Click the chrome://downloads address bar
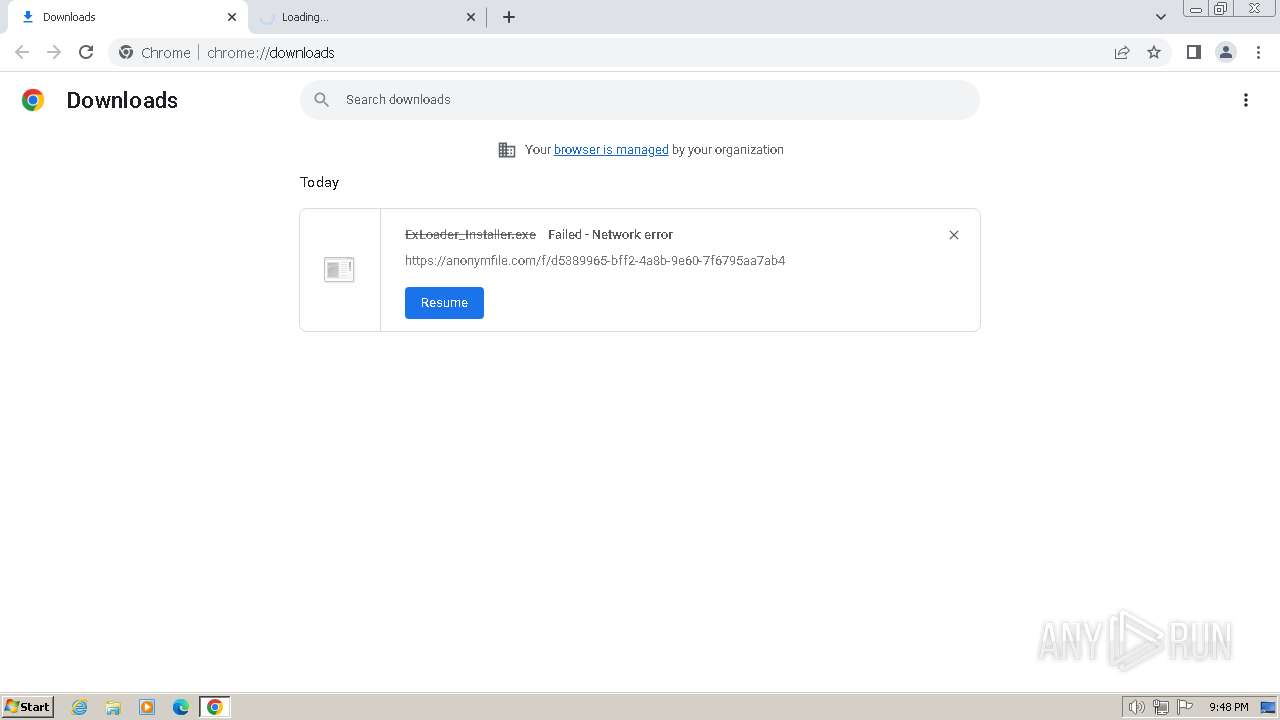The height and width of the screenshot is (720, 1280). pos(640,53)
